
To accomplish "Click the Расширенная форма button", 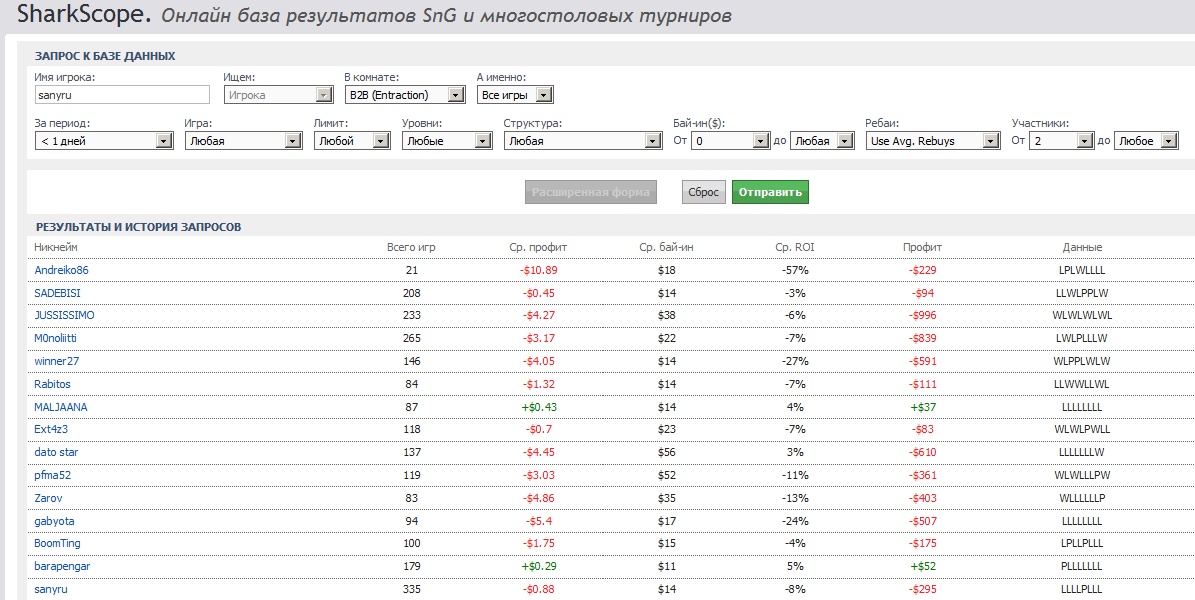I will click(x=590, y=192).
